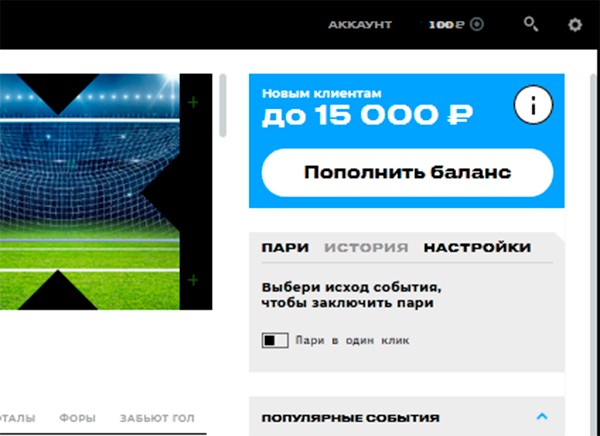Select the 'Тоталы' market tab

[17, 418]
